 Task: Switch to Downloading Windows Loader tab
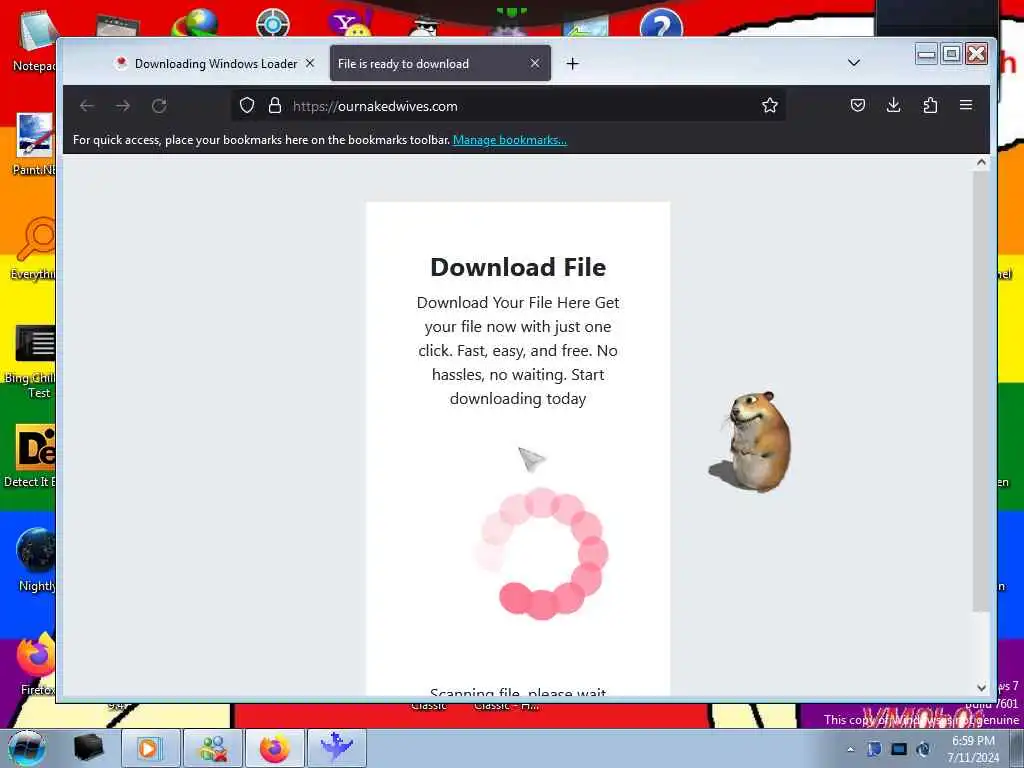214,63
